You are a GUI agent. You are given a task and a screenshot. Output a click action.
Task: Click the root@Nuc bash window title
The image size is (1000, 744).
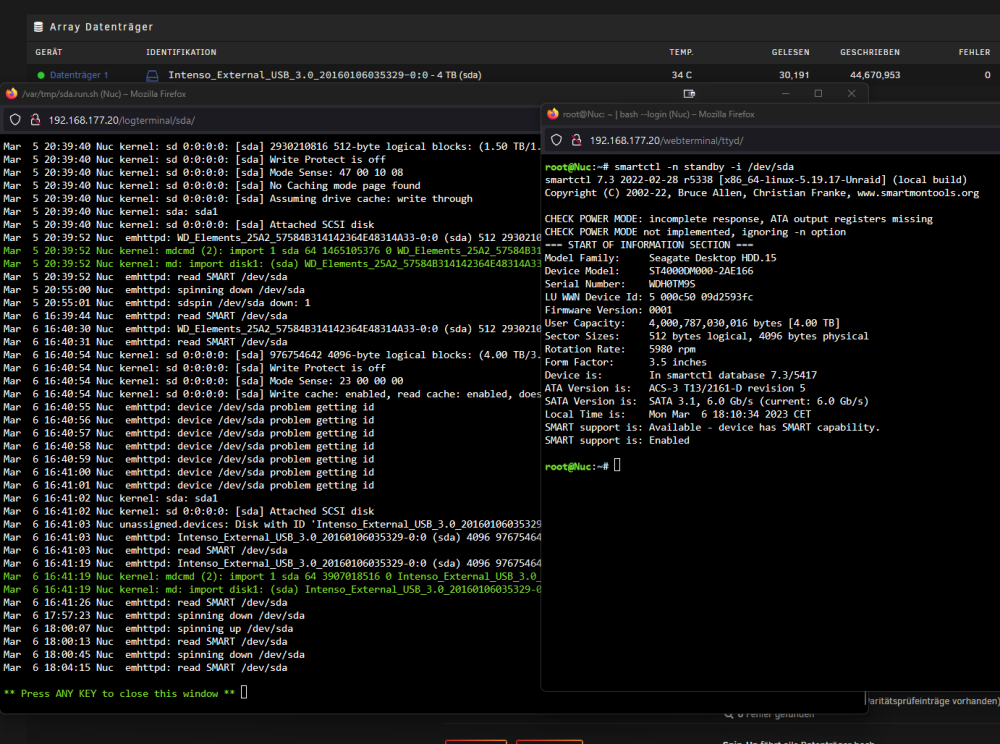click(659, 114)
